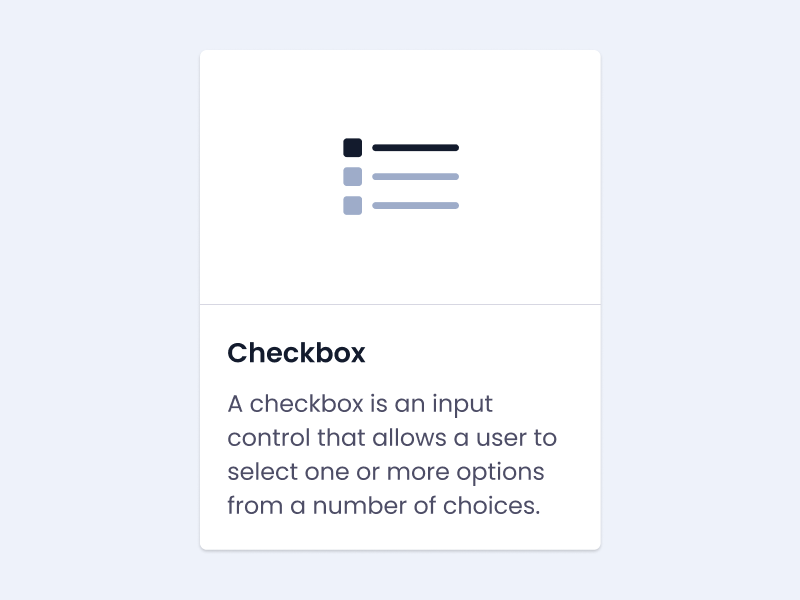
Task: Click the bottom gray label line
Action: 415,206
